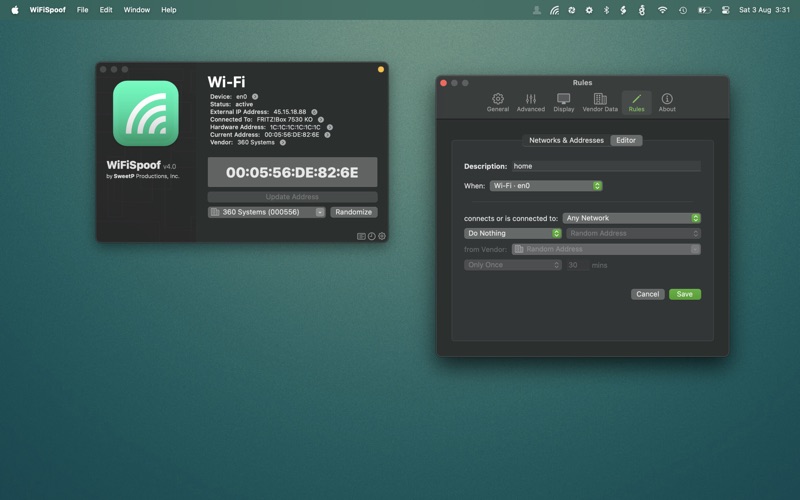Viewport: 800px width, 500px height.
Task: Open the gear settings icon at WiFiSpoof bottom
Action: (382, 236)
